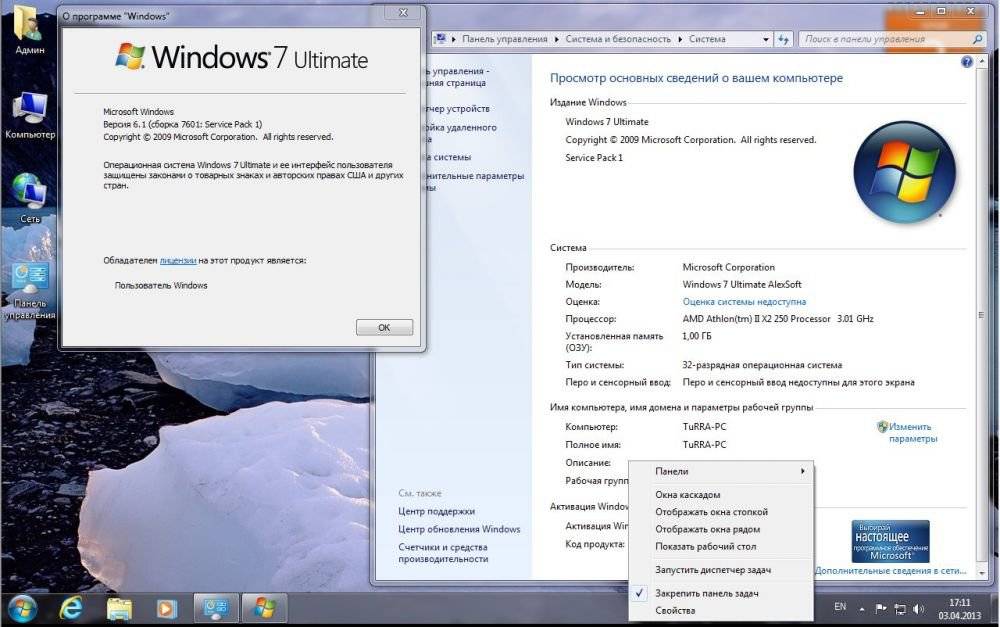
Task: Open the лицензии link in dialog
Action: pyautogui.click(x=178, y=260)
